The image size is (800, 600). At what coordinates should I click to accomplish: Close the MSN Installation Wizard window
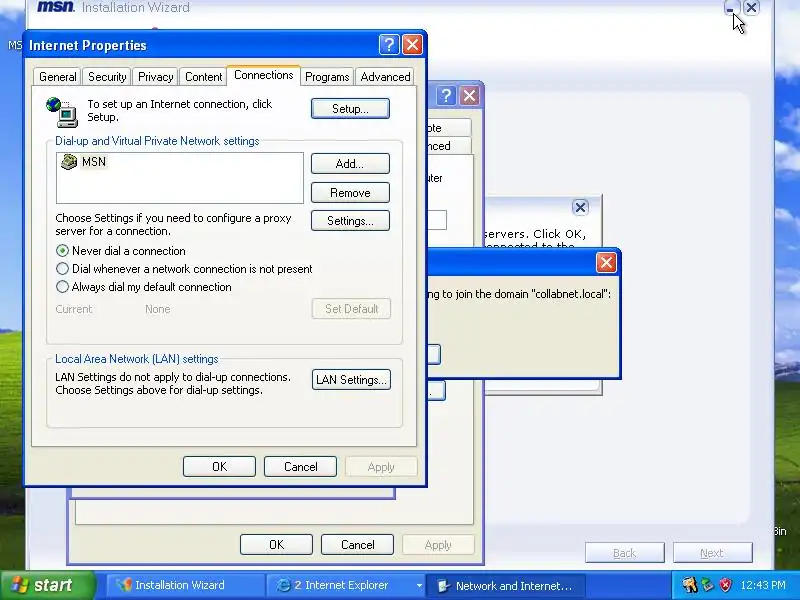pyautogui.click(x=751, y=8)
